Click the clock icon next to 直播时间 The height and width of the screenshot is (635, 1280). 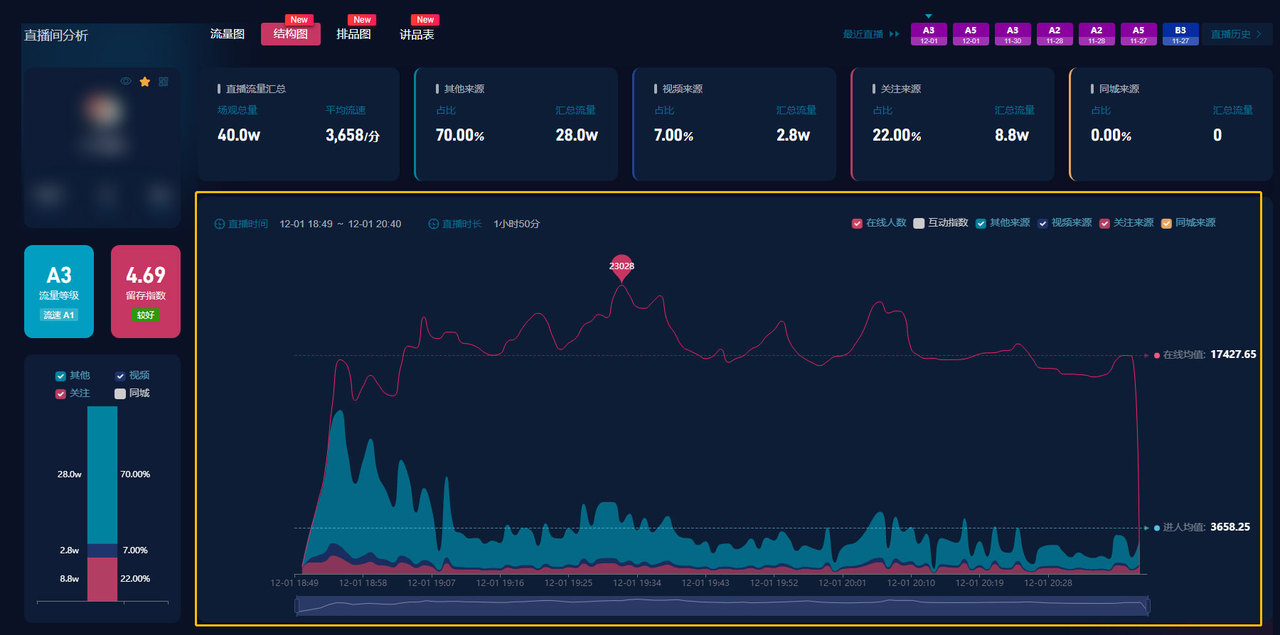click(219, 224)
